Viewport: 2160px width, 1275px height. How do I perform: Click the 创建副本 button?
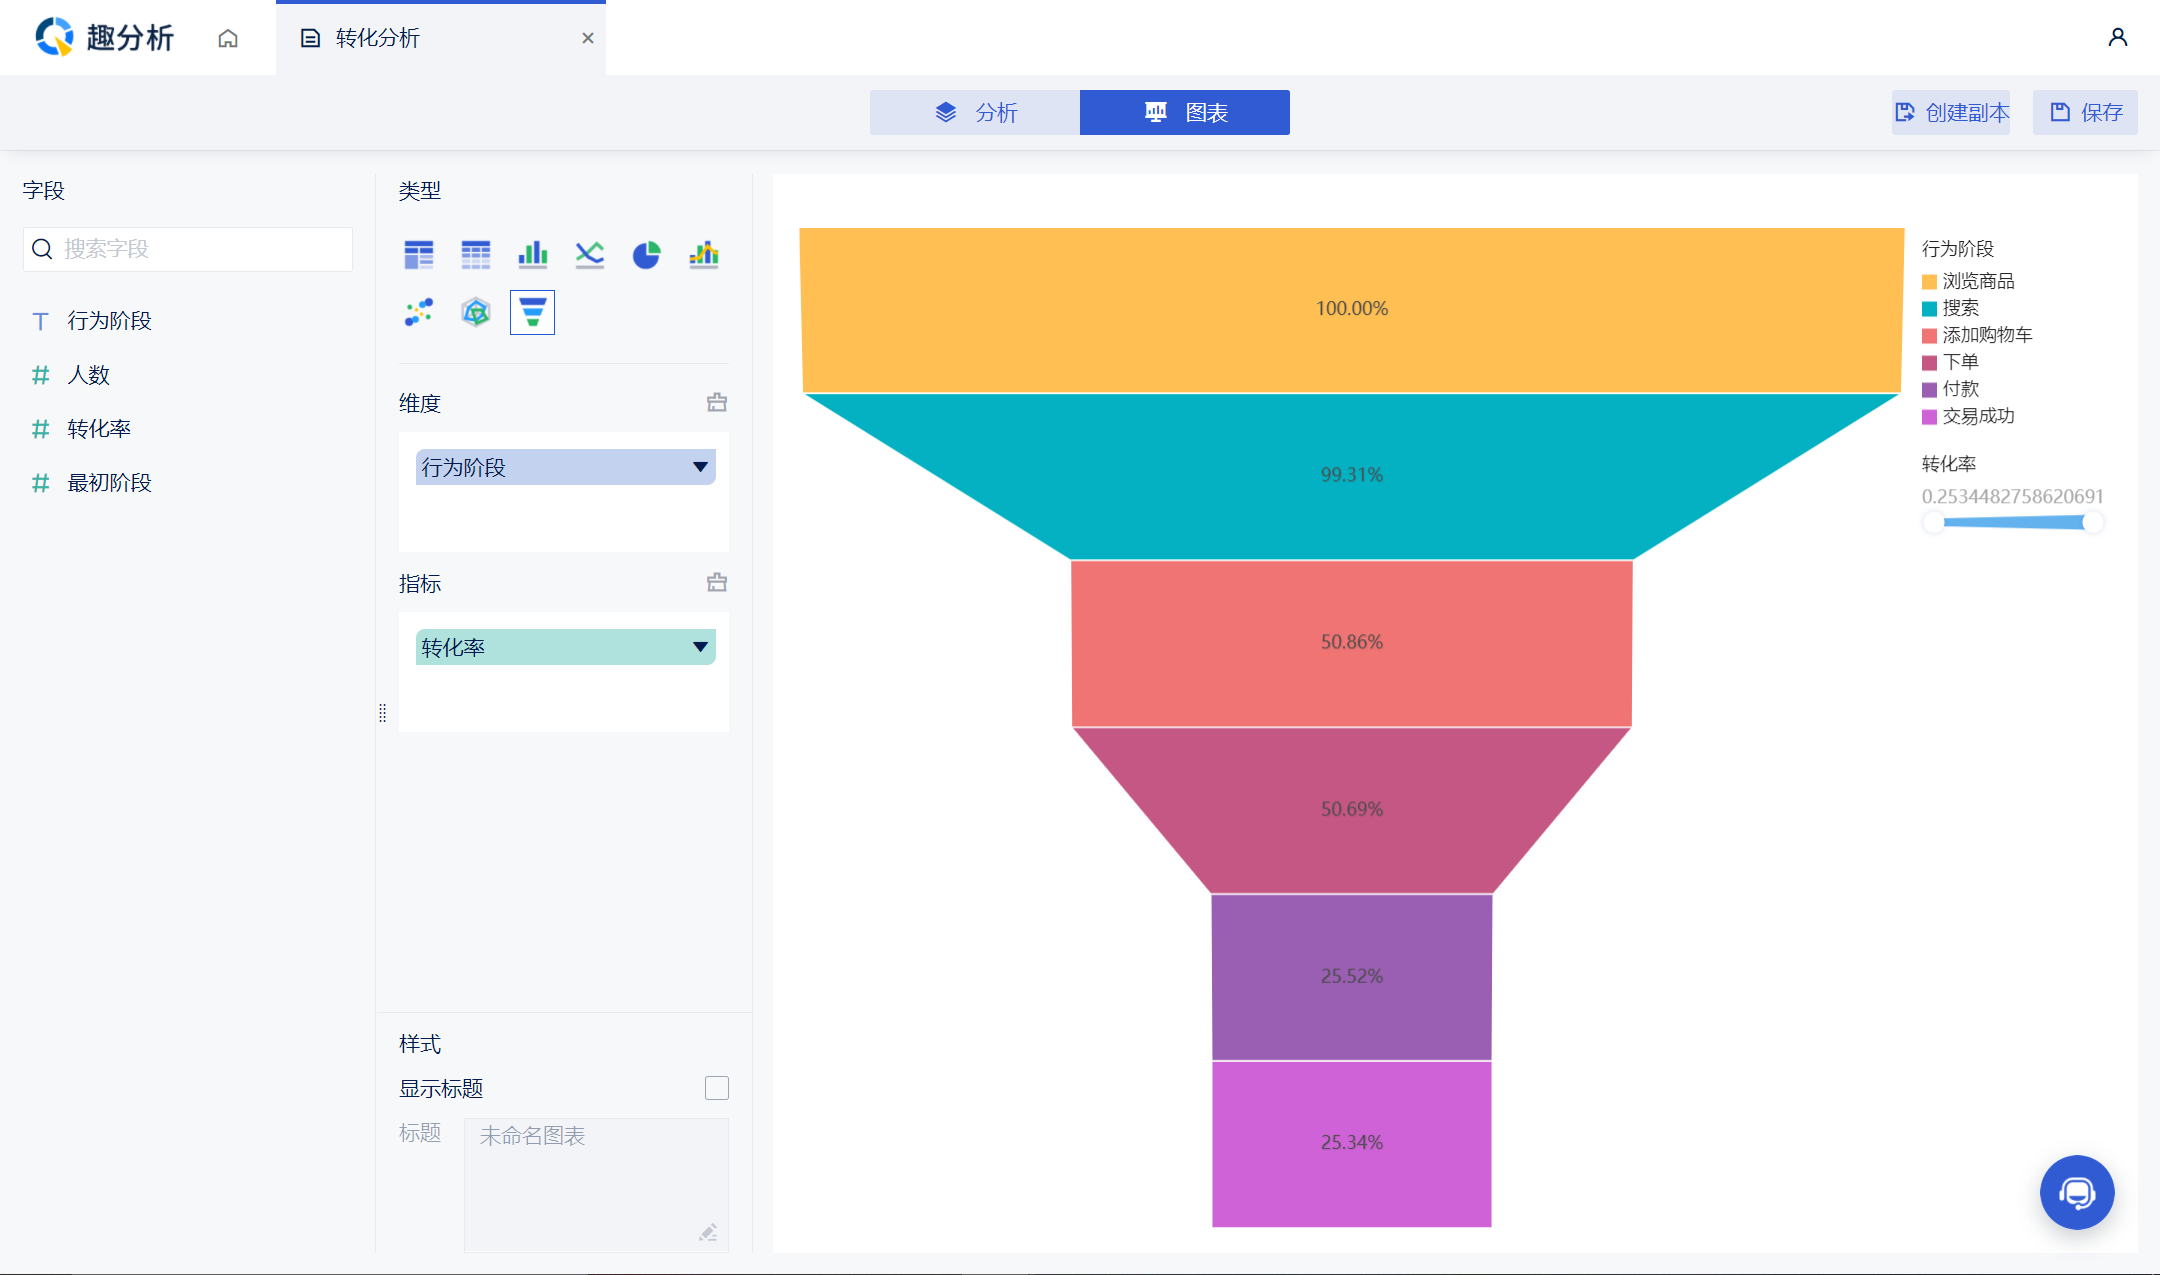click(1951, 112)
